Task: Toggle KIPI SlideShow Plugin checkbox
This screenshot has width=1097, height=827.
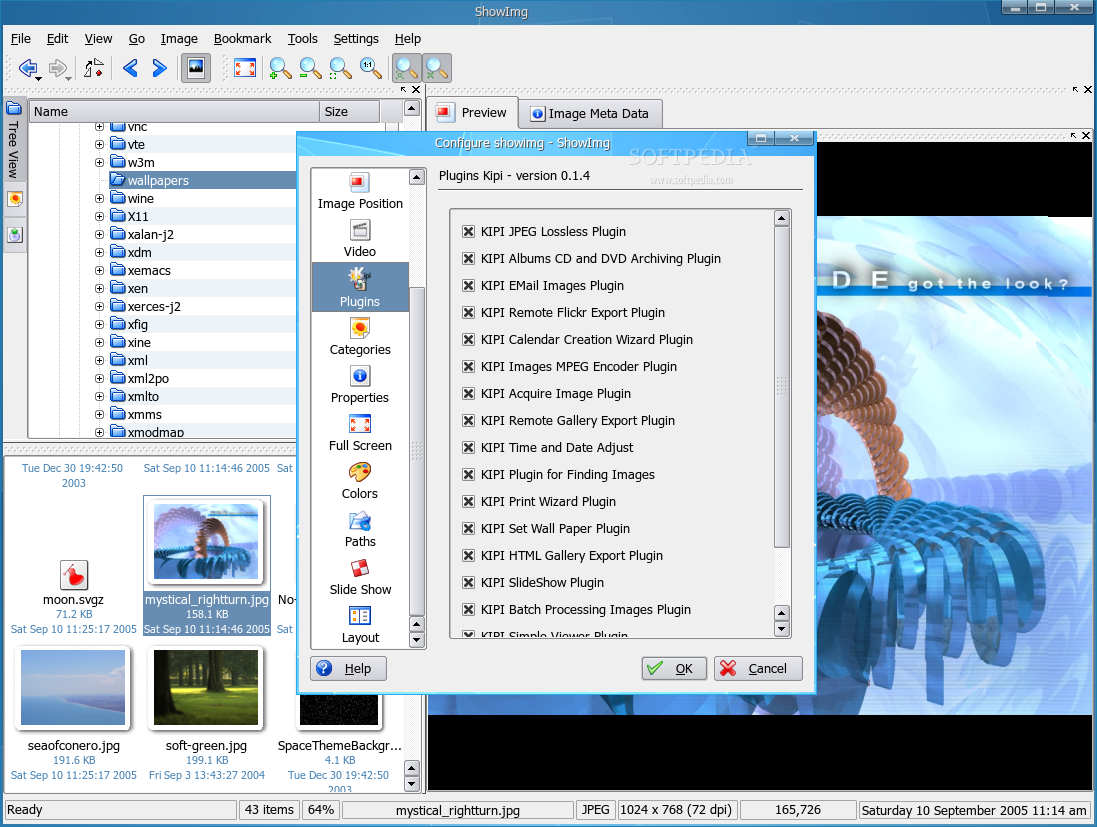Action: (469, 583)
